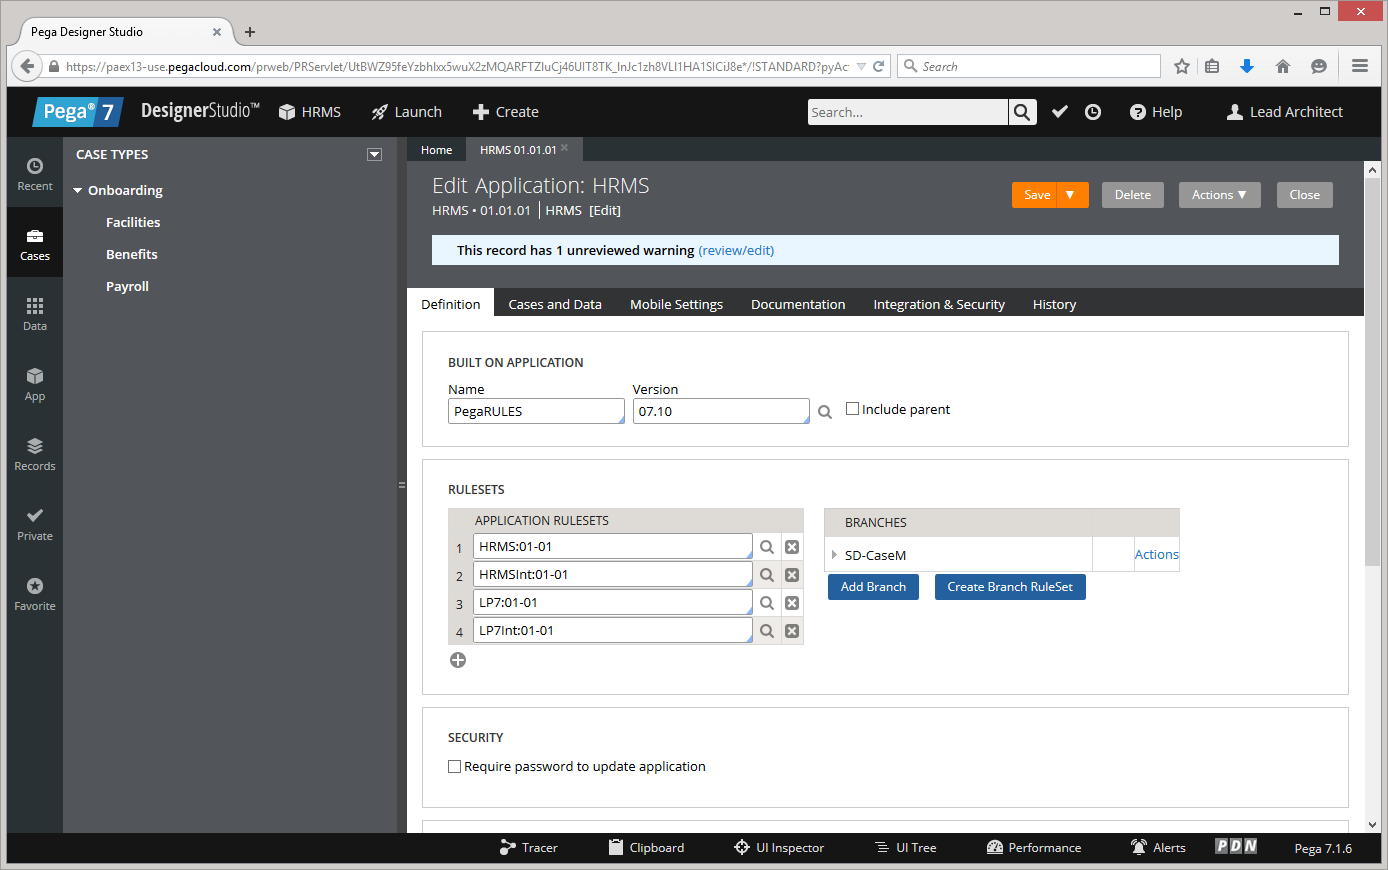1388x870 pixels.
Task: Open the Alerts tool
Action: [1158, 847]
